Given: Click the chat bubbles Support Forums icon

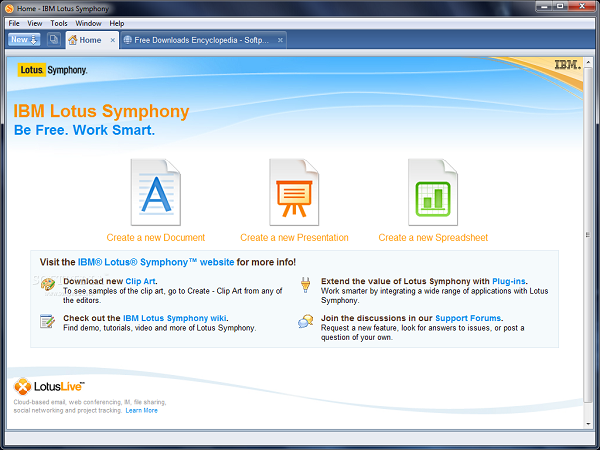Looking at the screenshot, I should pos(305,321).
